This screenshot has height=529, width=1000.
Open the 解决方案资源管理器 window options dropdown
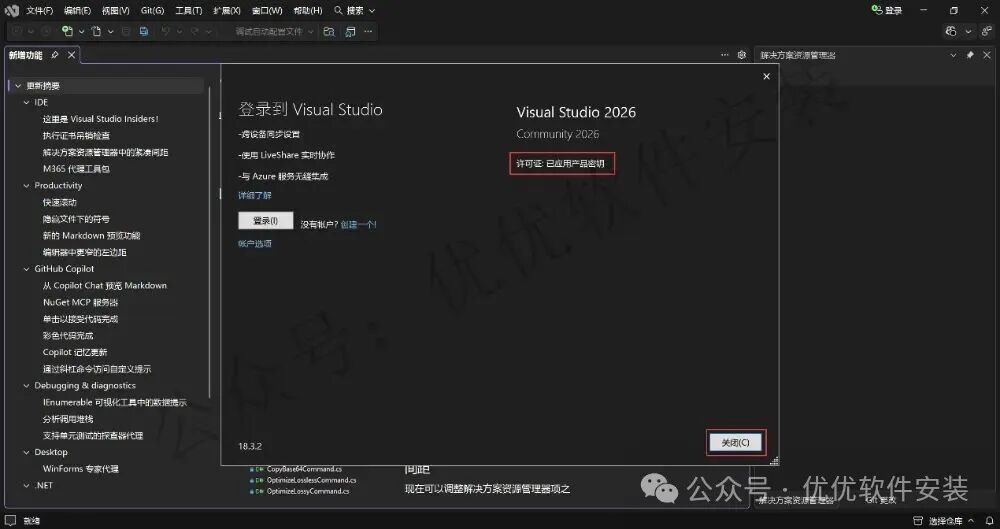tap(953, 56)
